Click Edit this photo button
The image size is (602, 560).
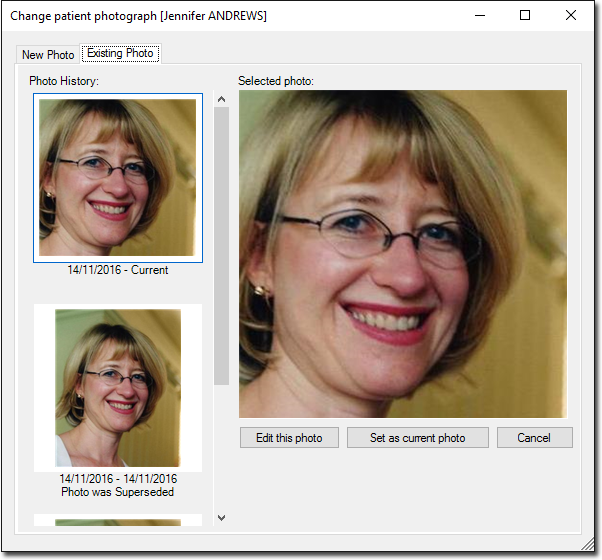pyautogui.click(x=289, y=438)
